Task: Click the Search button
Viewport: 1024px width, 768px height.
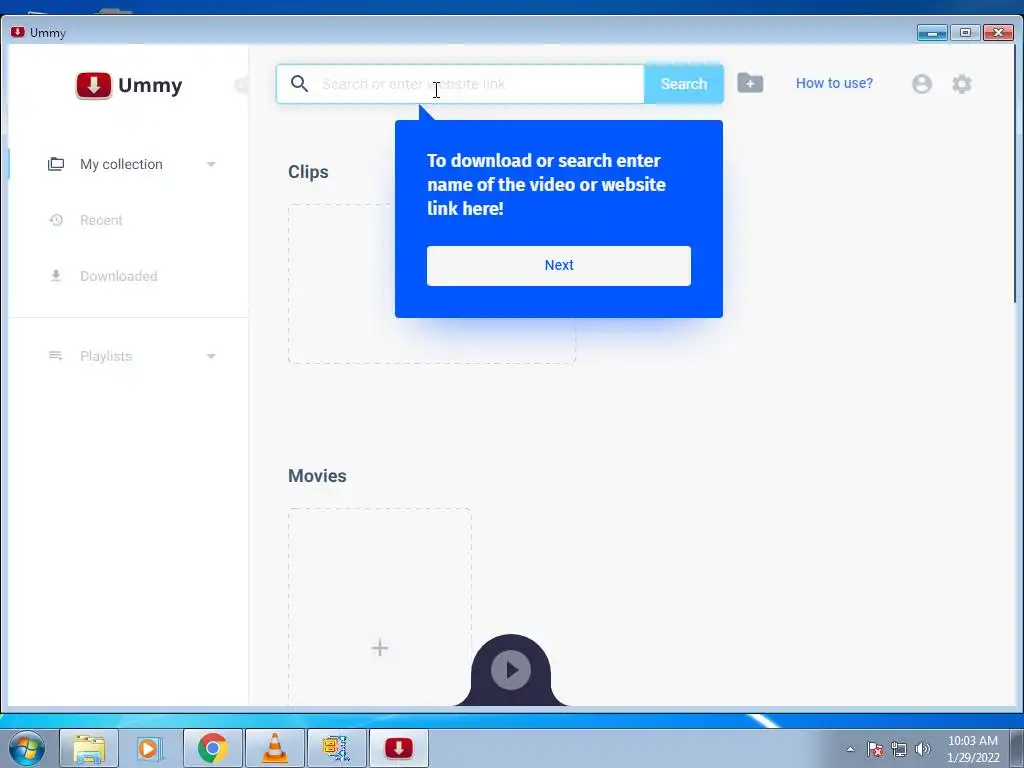Action: [683, 84]
